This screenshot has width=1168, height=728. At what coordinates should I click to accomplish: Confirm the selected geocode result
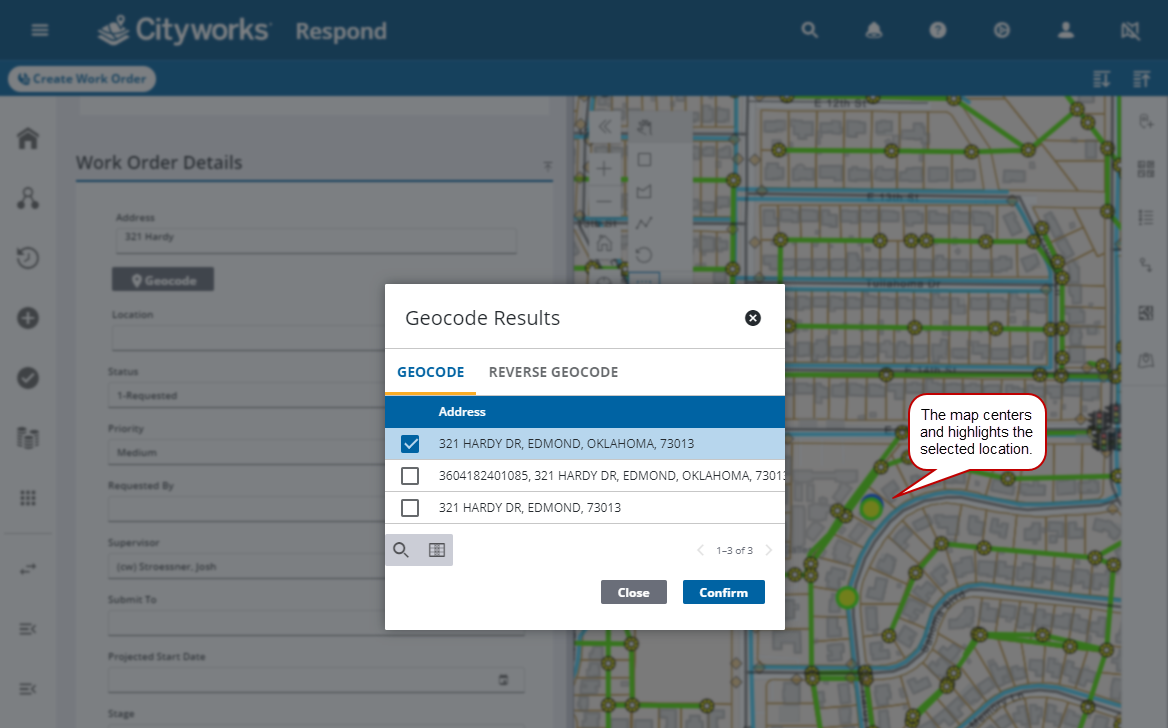(723, 592)
